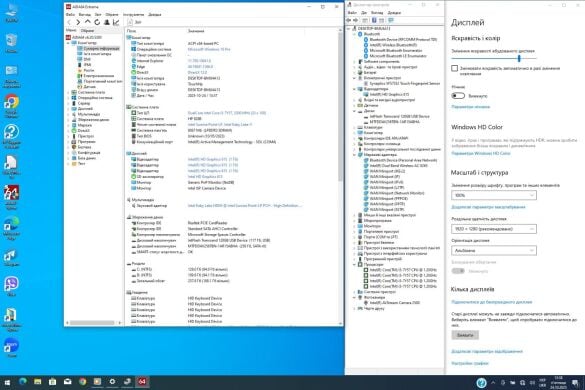Launch Microsoft Edge from the taskbar

pos(23,382)
